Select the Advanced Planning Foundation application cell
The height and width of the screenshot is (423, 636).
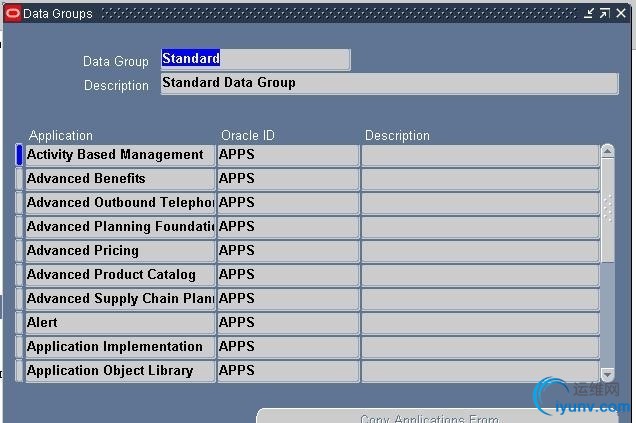[120, 227]
